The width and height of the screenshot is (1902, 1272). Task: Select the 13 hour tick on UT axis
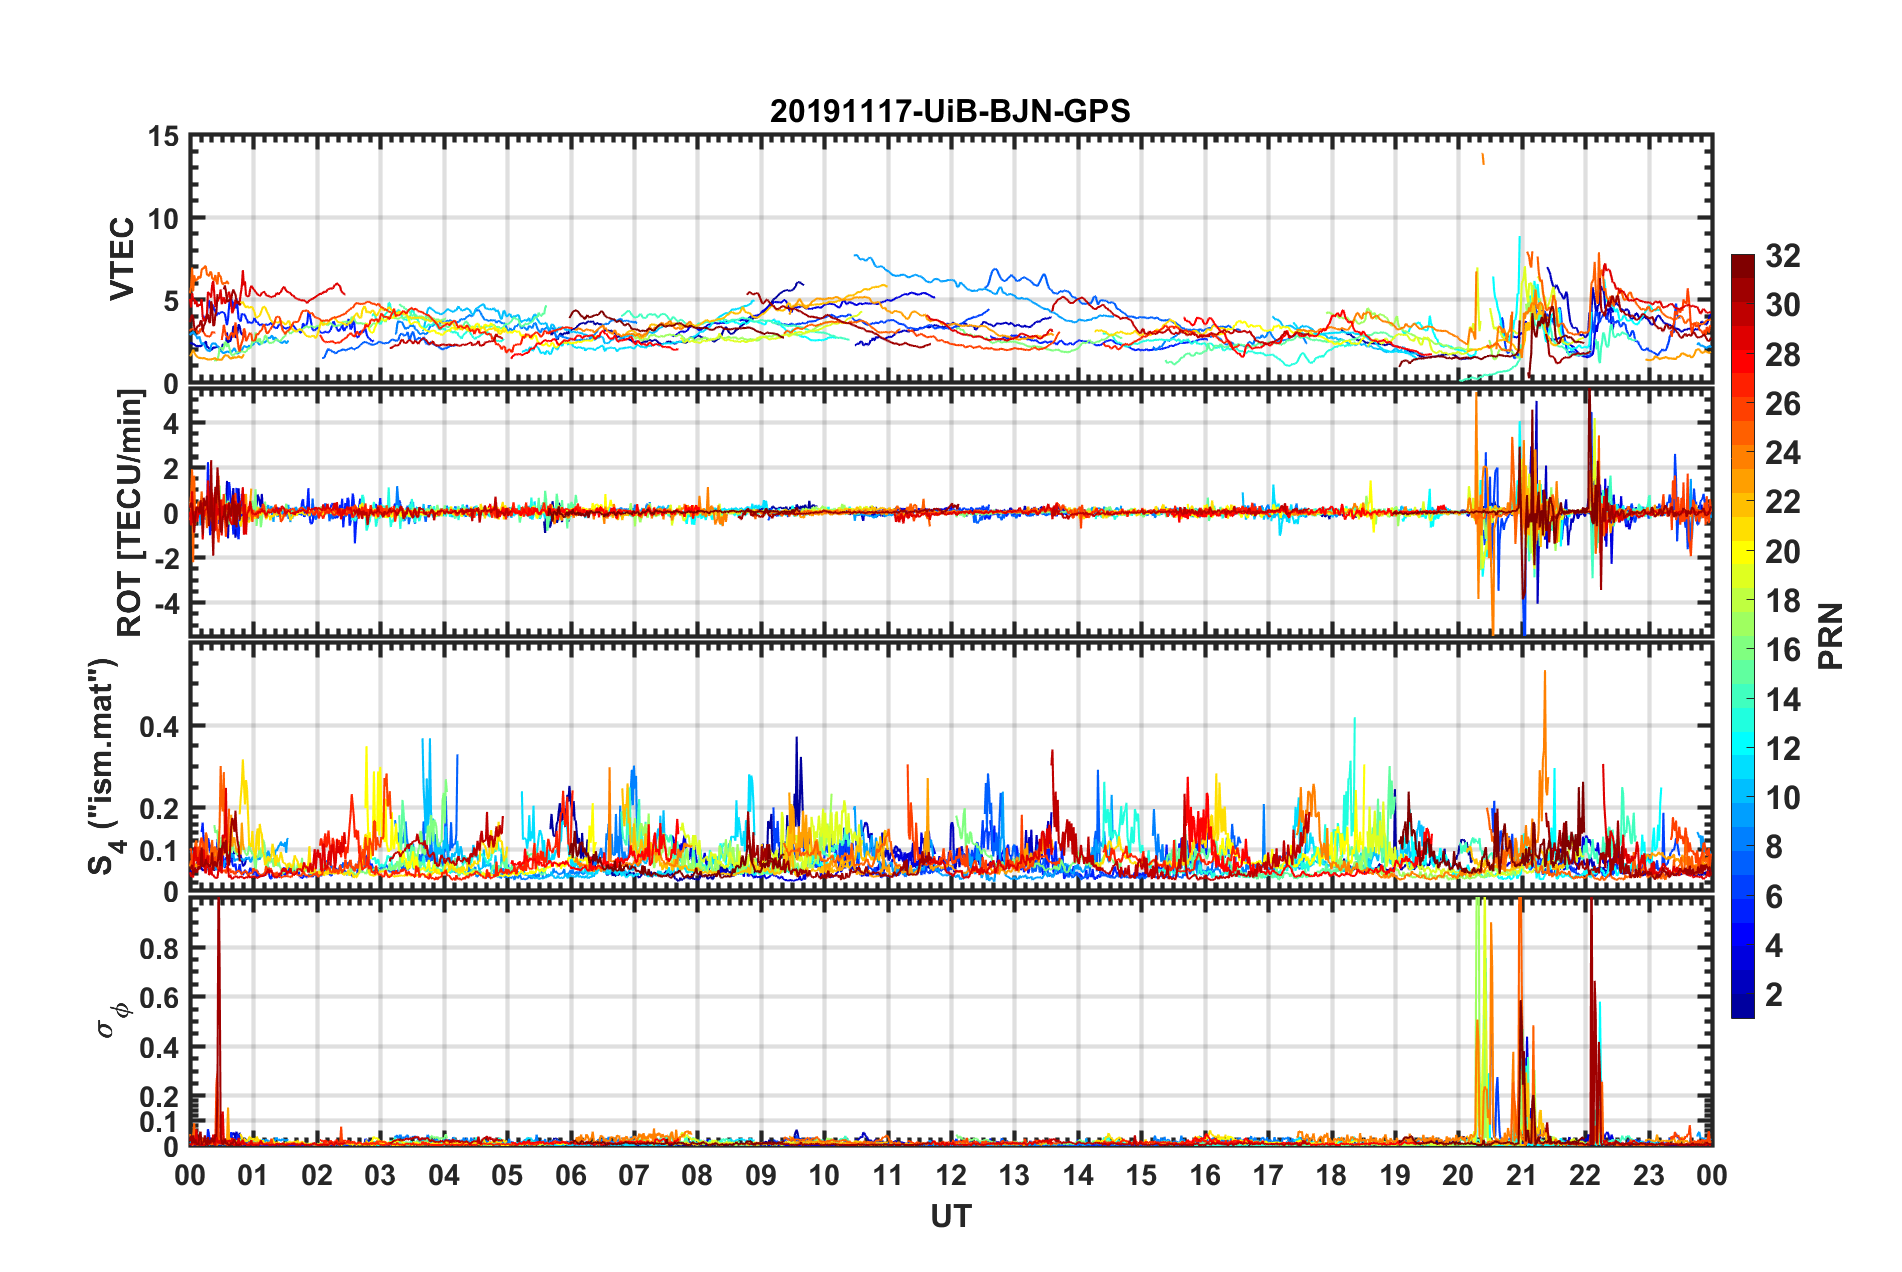1015,1175
